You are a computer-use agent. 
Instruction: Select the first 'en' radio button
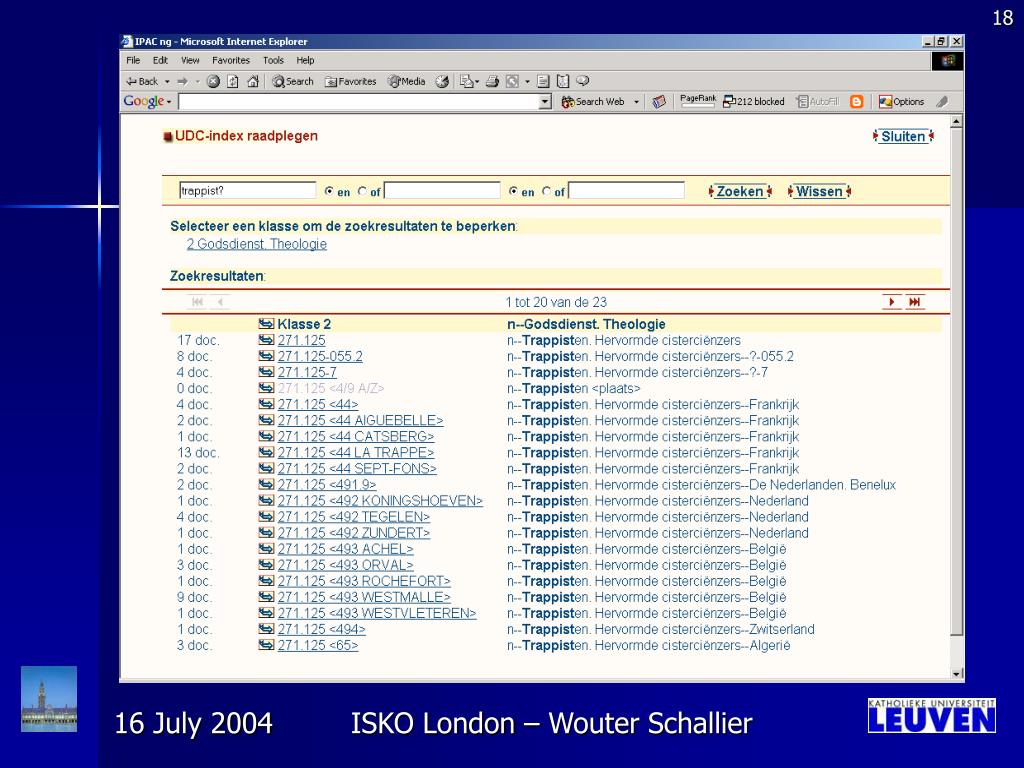click(x=329, y=191)
